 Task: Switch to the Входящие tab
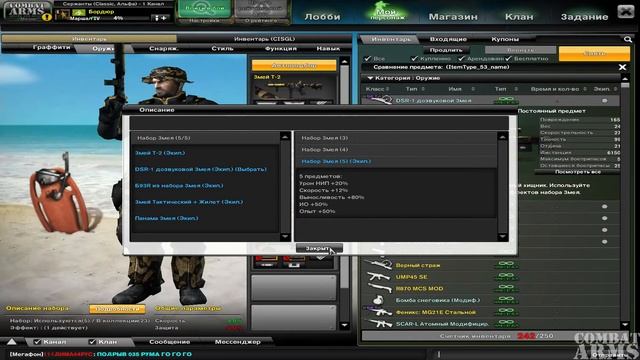click(x=448, y=39)
